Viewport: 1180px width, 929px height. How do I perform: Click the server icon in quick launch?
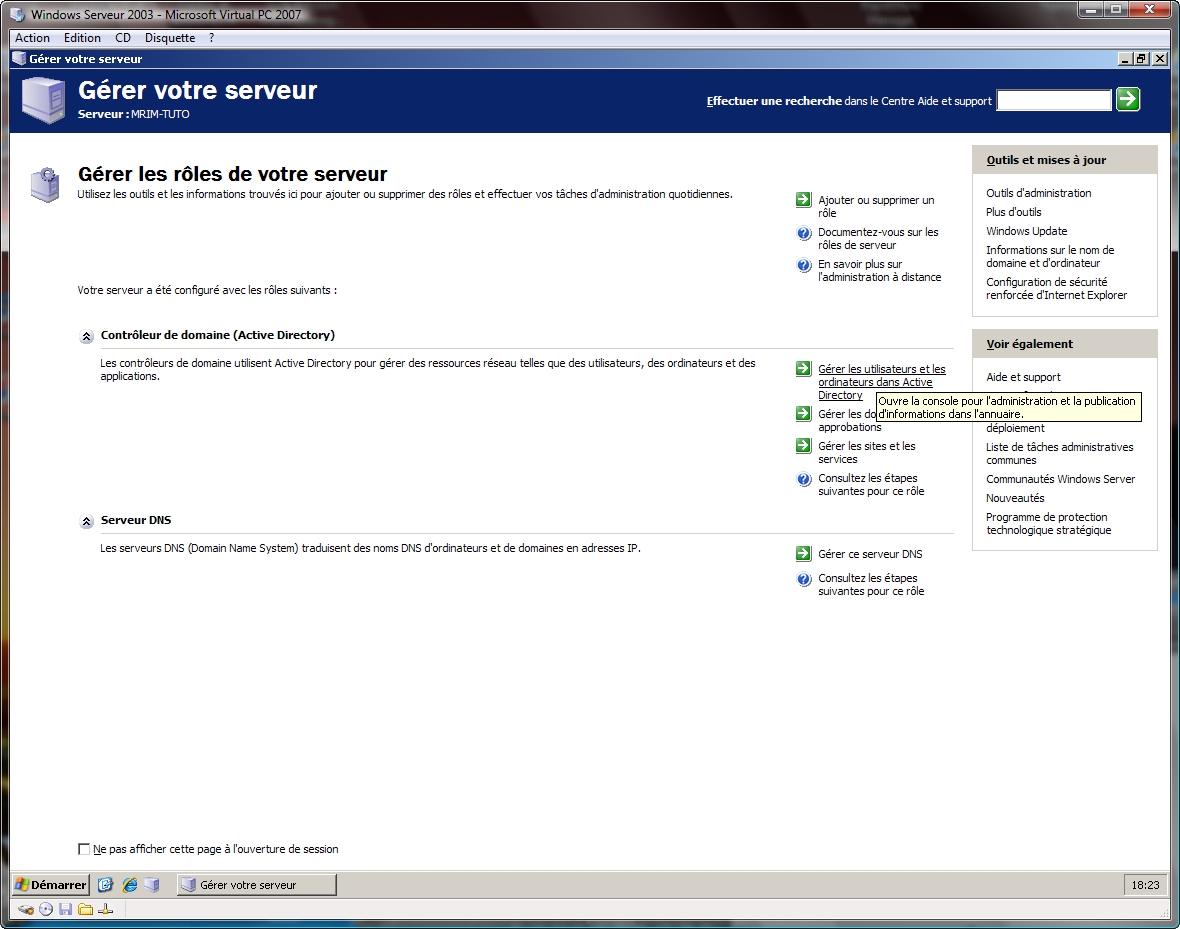152,885
